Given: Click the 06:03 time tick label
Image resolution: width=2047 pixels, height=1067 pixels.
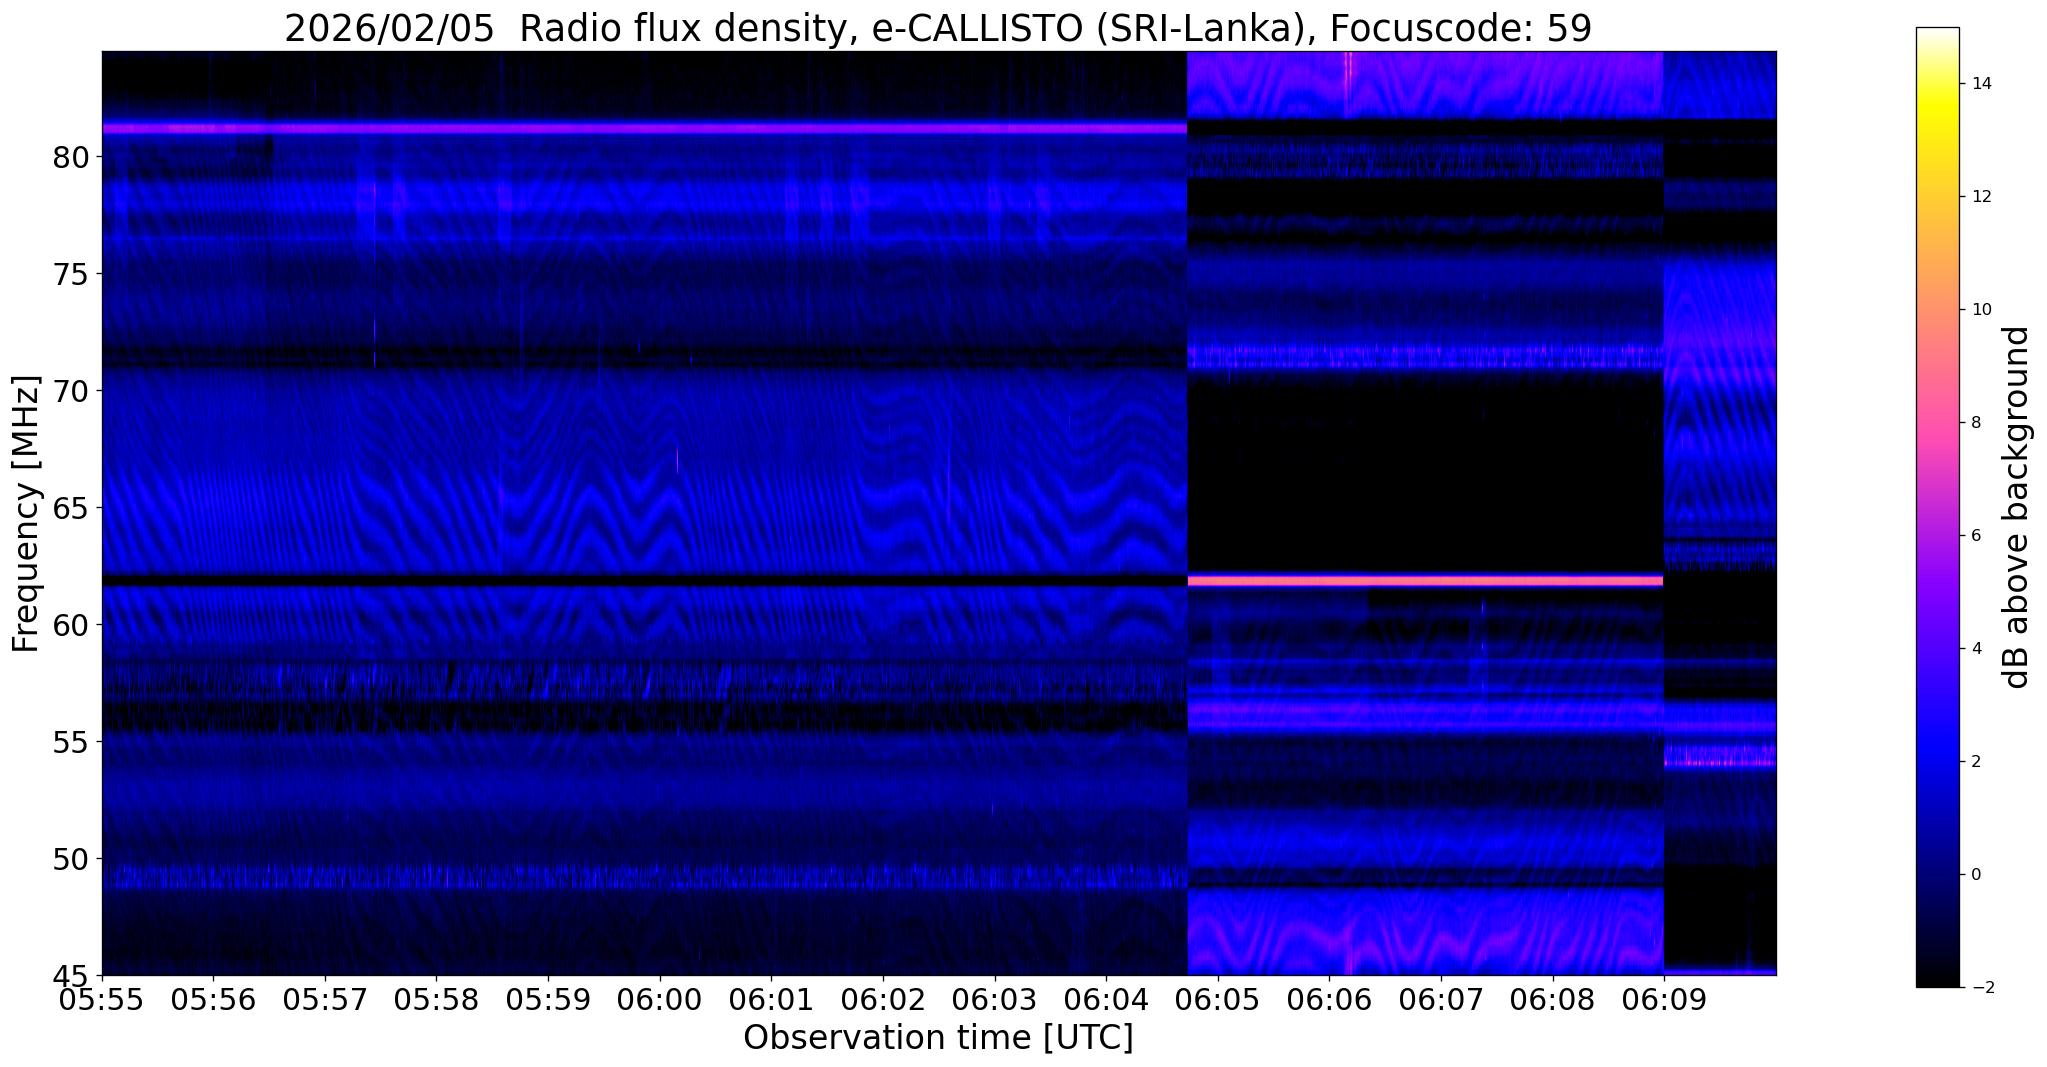Looking at the screenshot, I should click(995, 1000).
